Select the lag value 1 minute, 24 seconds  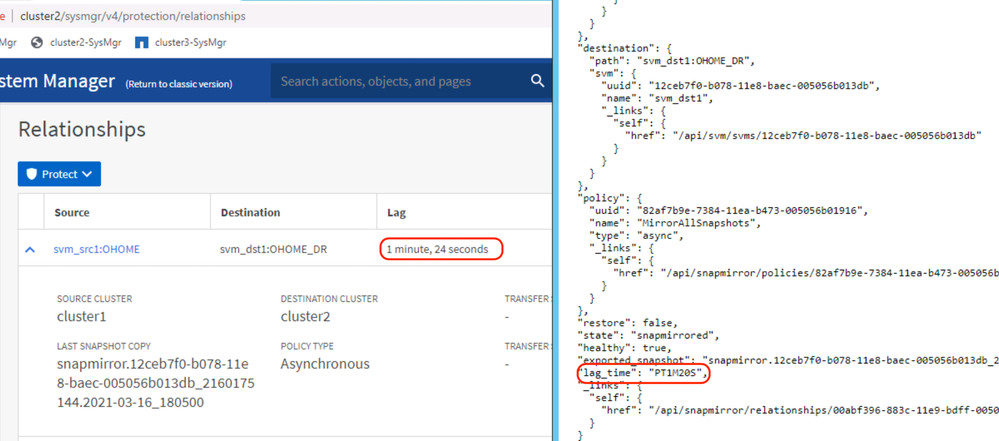coord(441,249)
